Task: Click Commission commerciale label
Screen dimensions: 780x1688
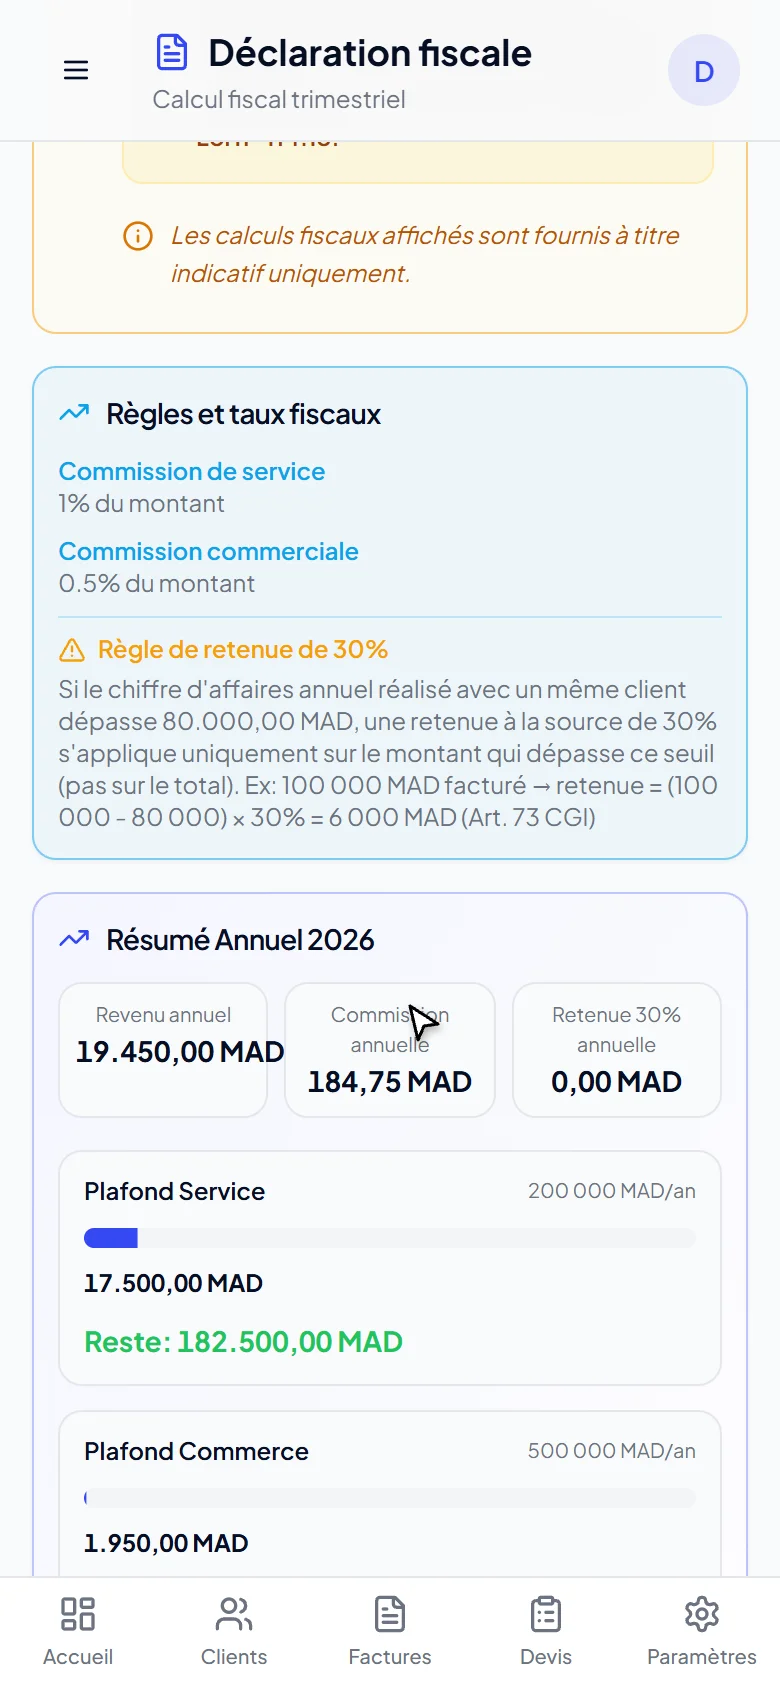Action: pyautogui.click(x=208, y=551)
